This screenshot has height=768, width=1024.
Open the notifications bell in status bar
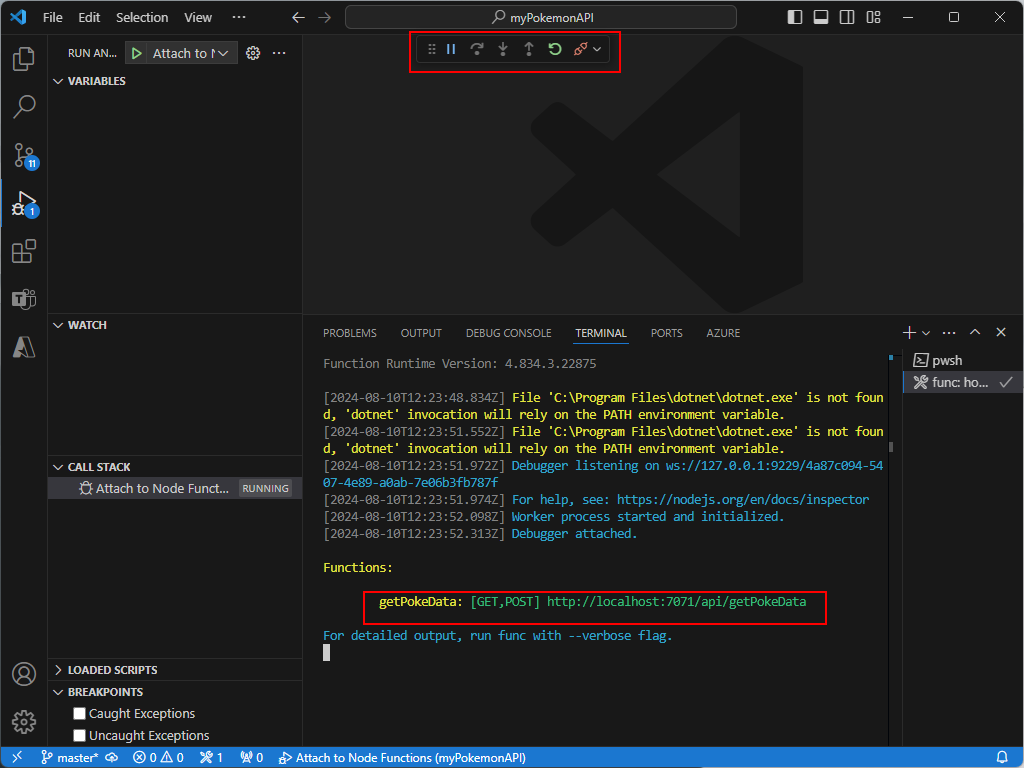click(1002, 758)
